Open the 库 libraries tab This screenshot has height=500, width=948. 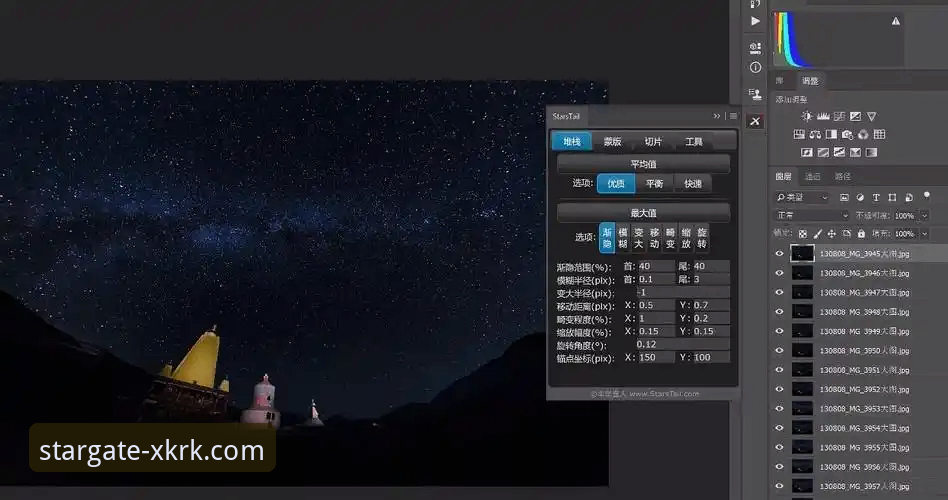pyautogui.click(x=780, y=80)
